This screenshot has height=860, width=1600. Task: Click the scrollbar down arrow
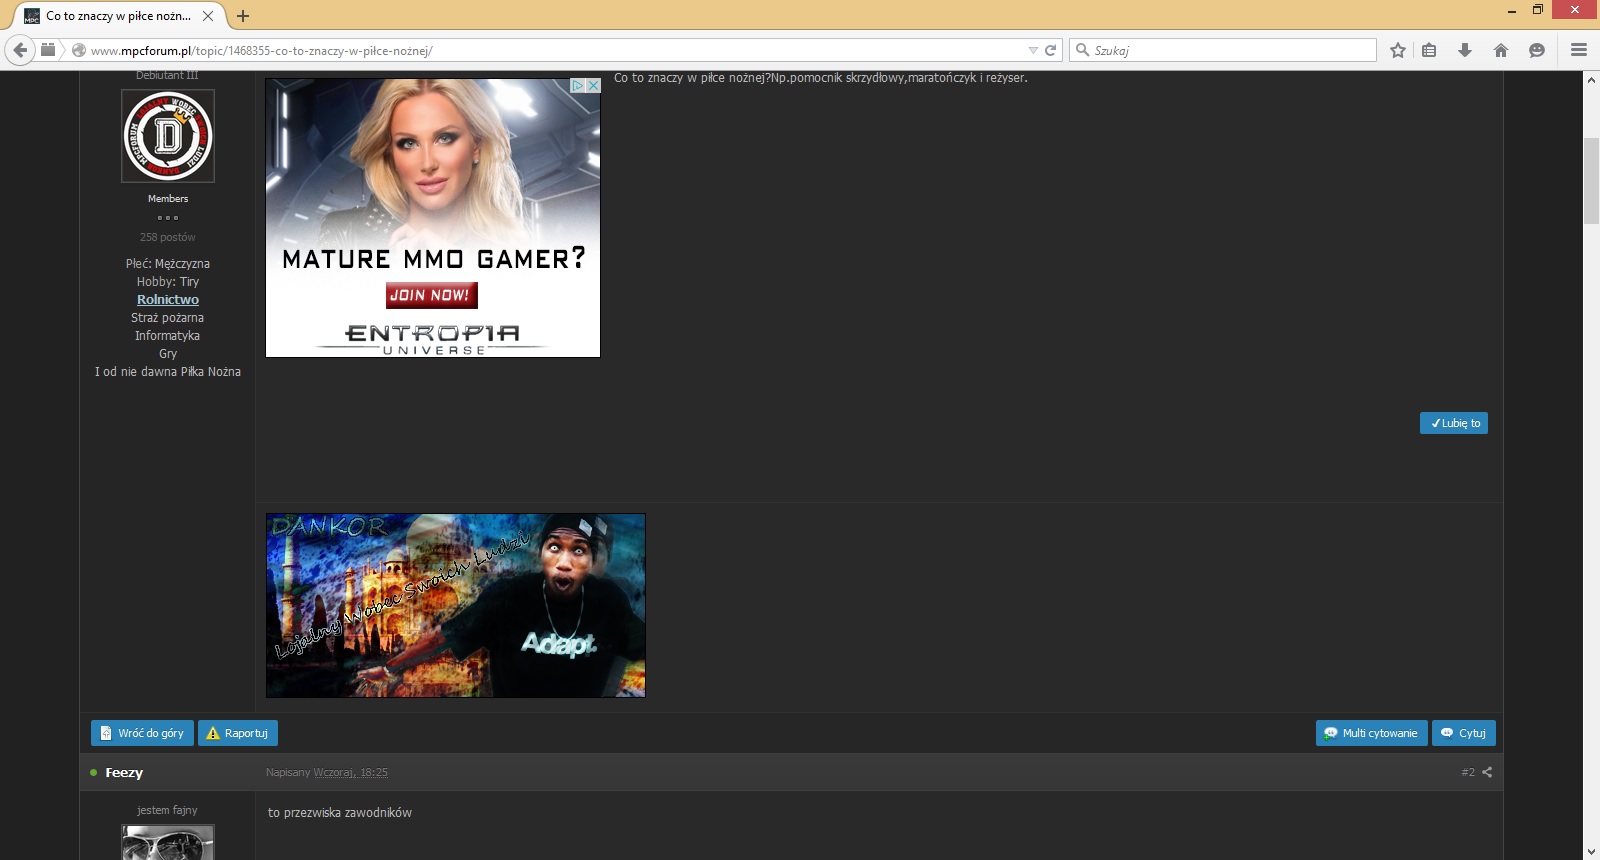coord(1591,852)
